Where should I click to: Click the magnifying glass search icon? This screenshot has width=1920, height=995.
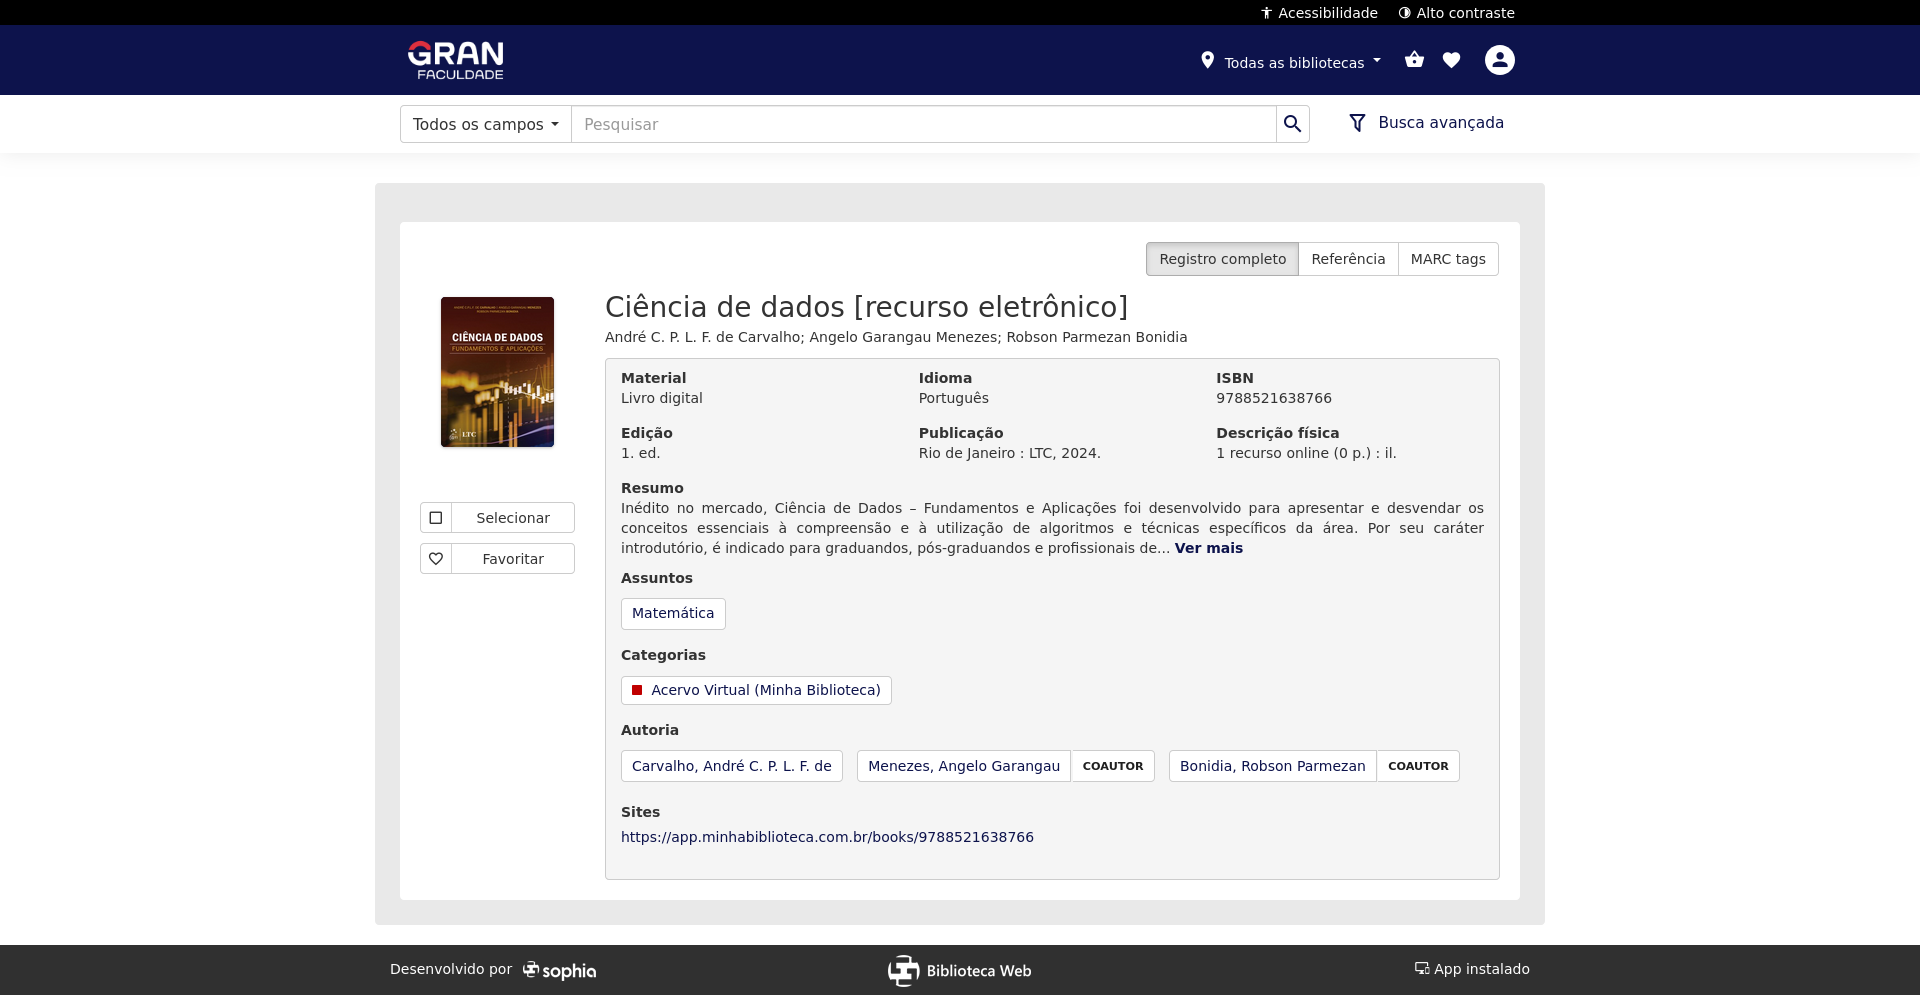click(1292, 124)
